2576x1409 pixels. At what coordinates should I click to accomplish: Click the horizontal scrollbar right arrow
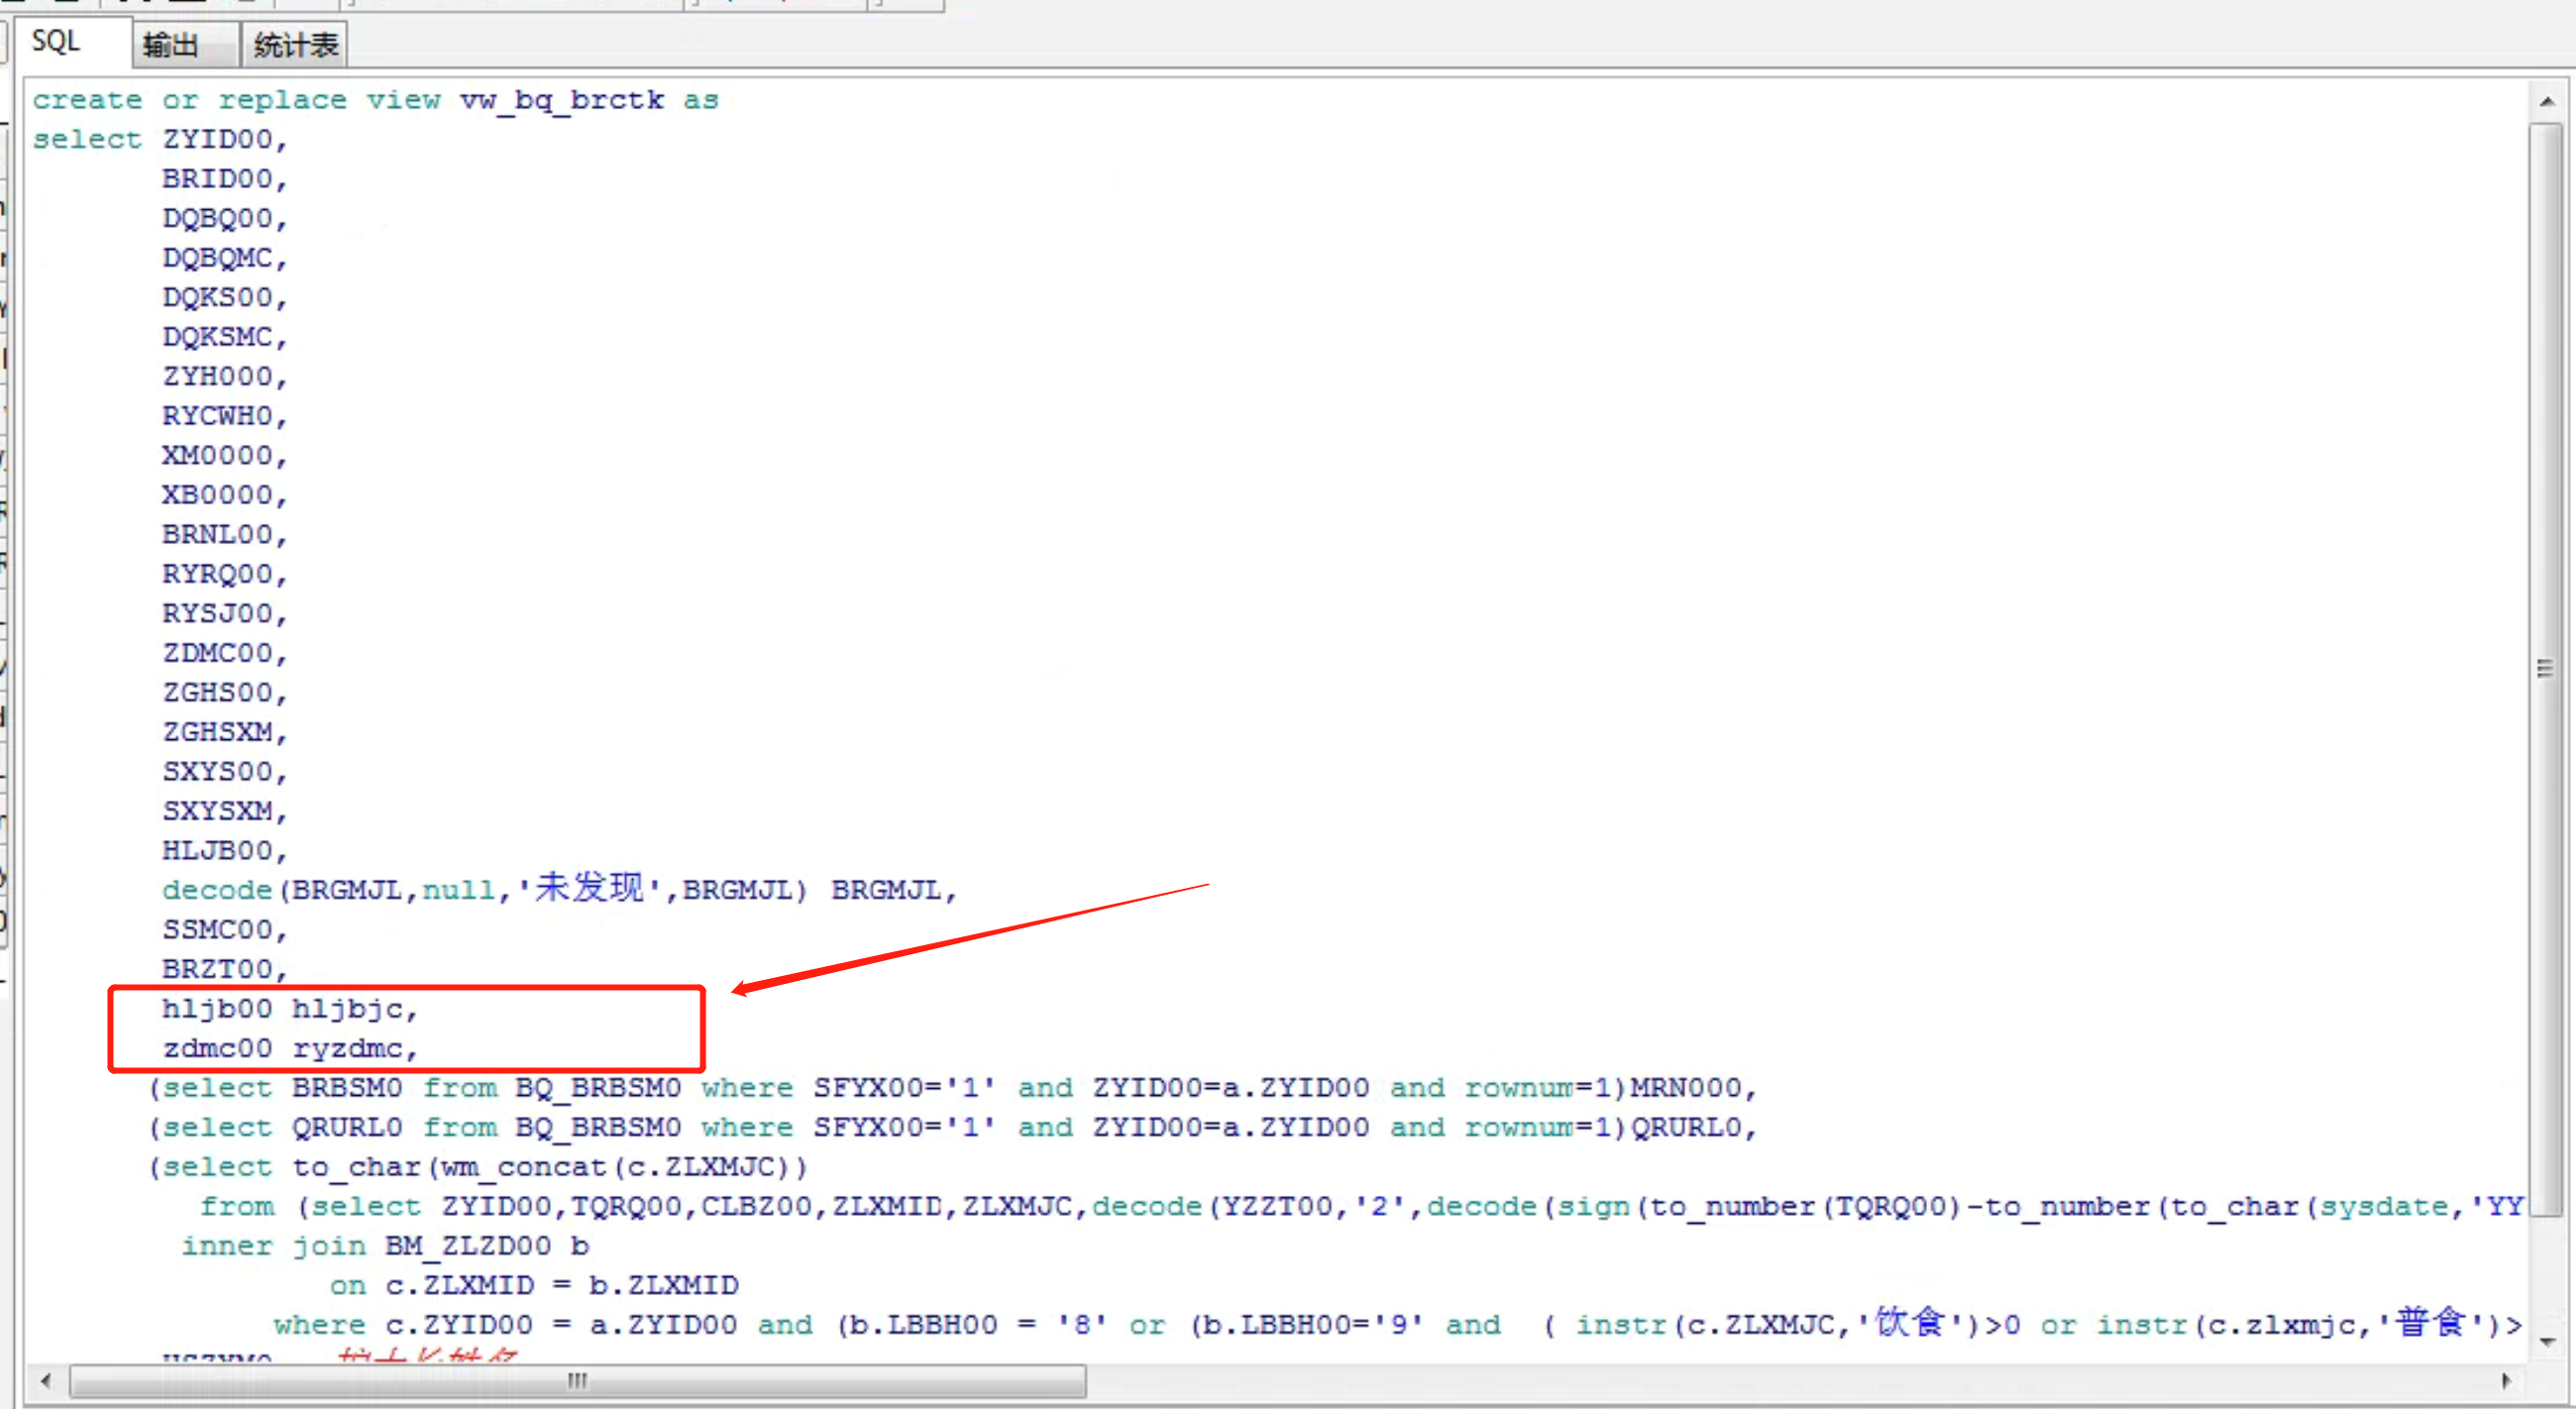[x=2506, y=1381]
